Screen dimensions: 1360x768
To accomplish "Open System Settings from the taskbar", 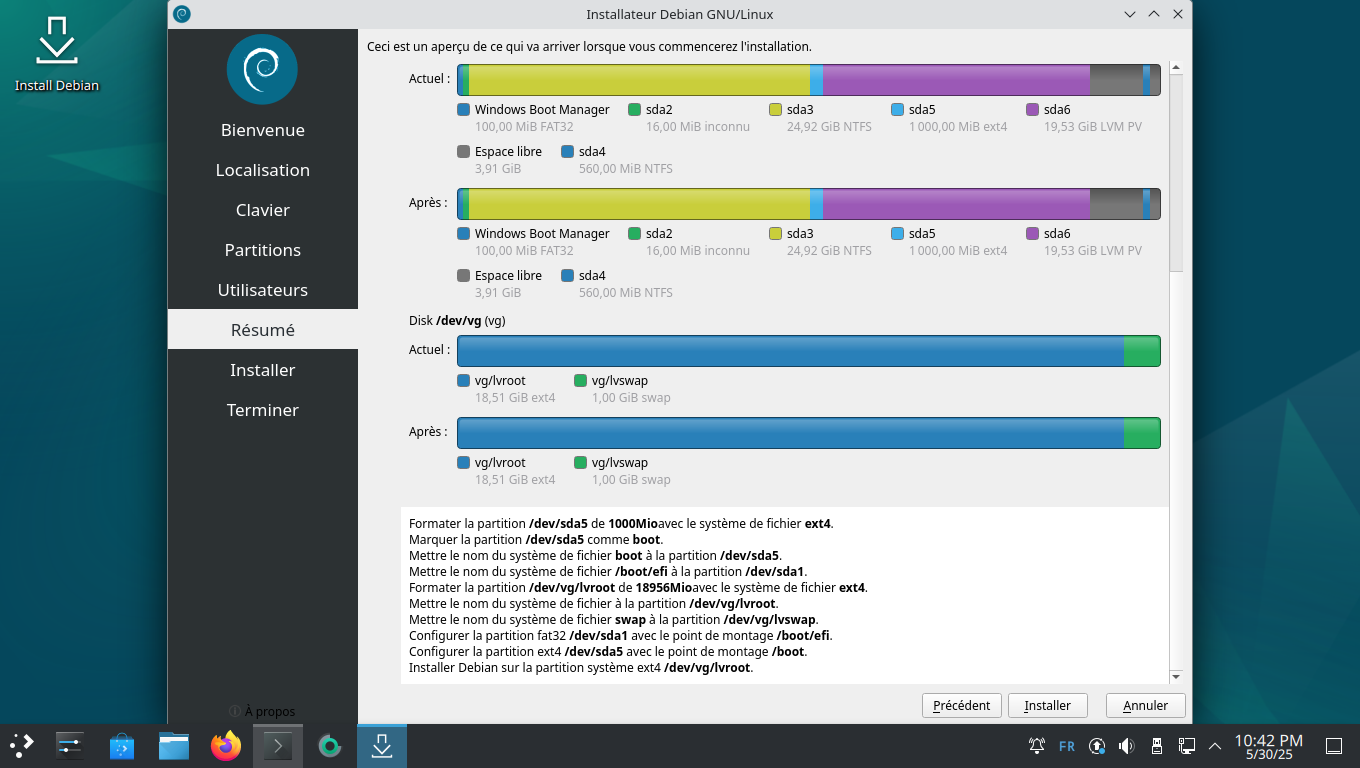I will pyautogui.click(x=69, y=745).
